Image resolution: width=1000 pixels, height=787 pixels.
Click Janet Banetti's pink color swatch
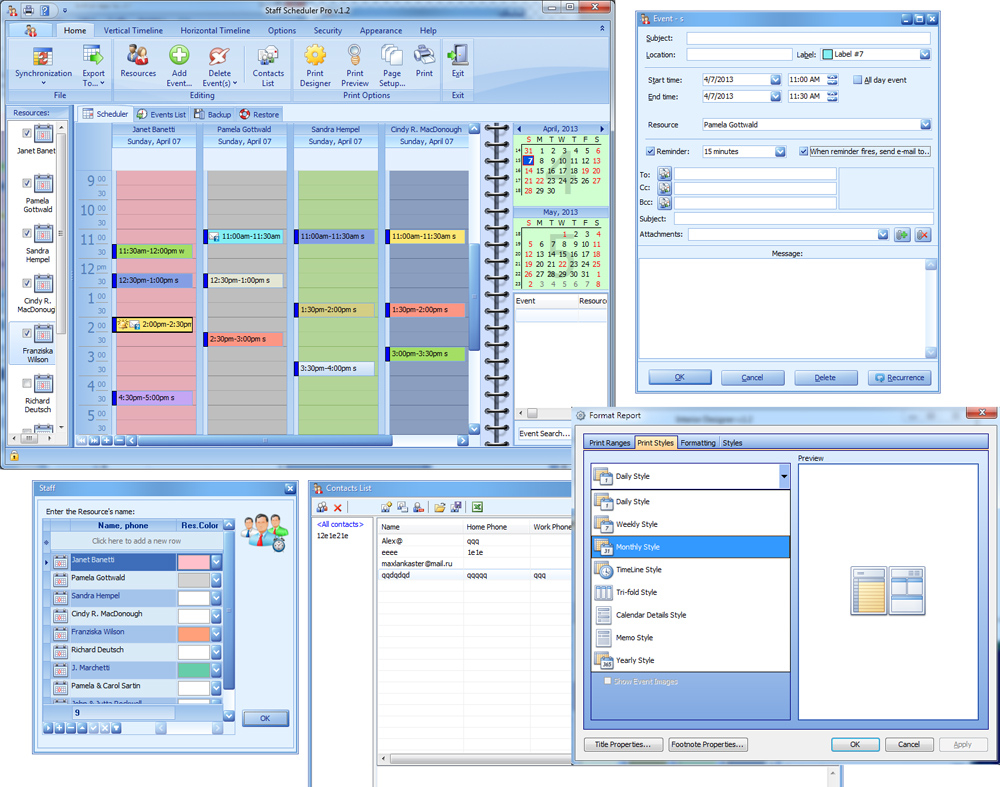click(x=193, y=562)
